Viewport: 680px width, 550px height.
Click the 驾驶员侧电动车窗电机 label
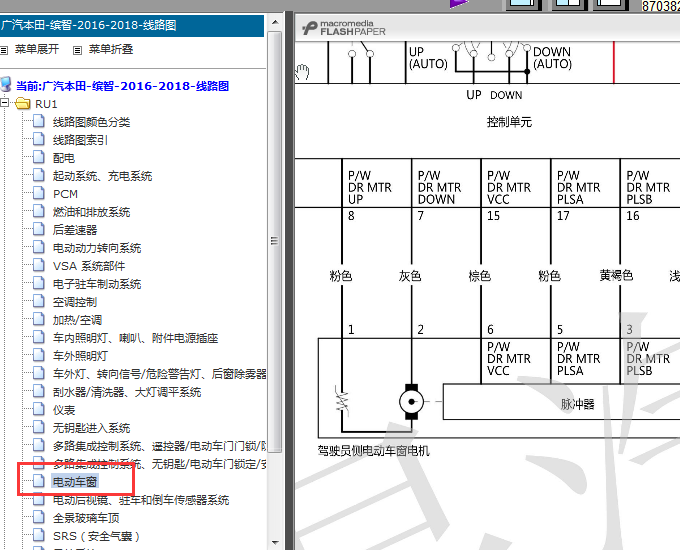tap(373, 451)
